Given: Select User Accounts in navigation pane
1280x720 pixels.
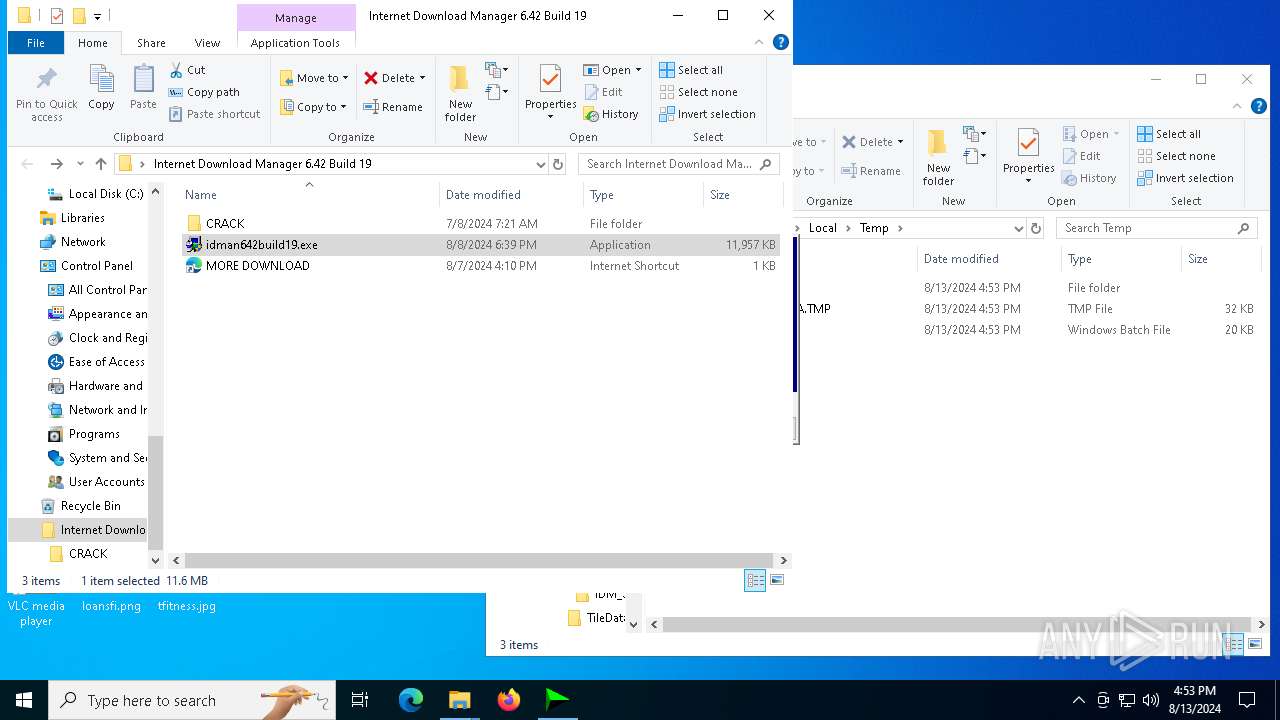Looking at the screenshot, I should [96, 482].
